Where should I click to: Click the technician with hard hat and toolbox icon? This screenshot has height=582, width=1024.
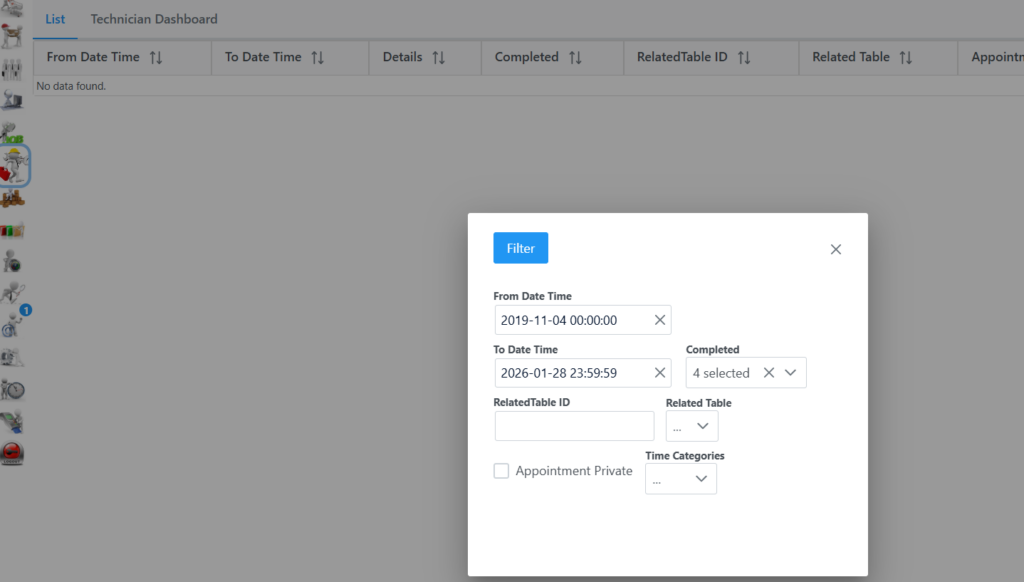tap(14, 165)
